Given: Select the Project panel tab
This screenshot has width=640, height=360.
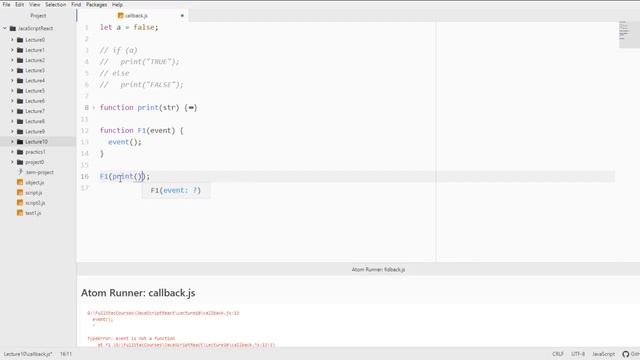Looking at the screenshot, I should pyautogui.click(x=38, y=16).
